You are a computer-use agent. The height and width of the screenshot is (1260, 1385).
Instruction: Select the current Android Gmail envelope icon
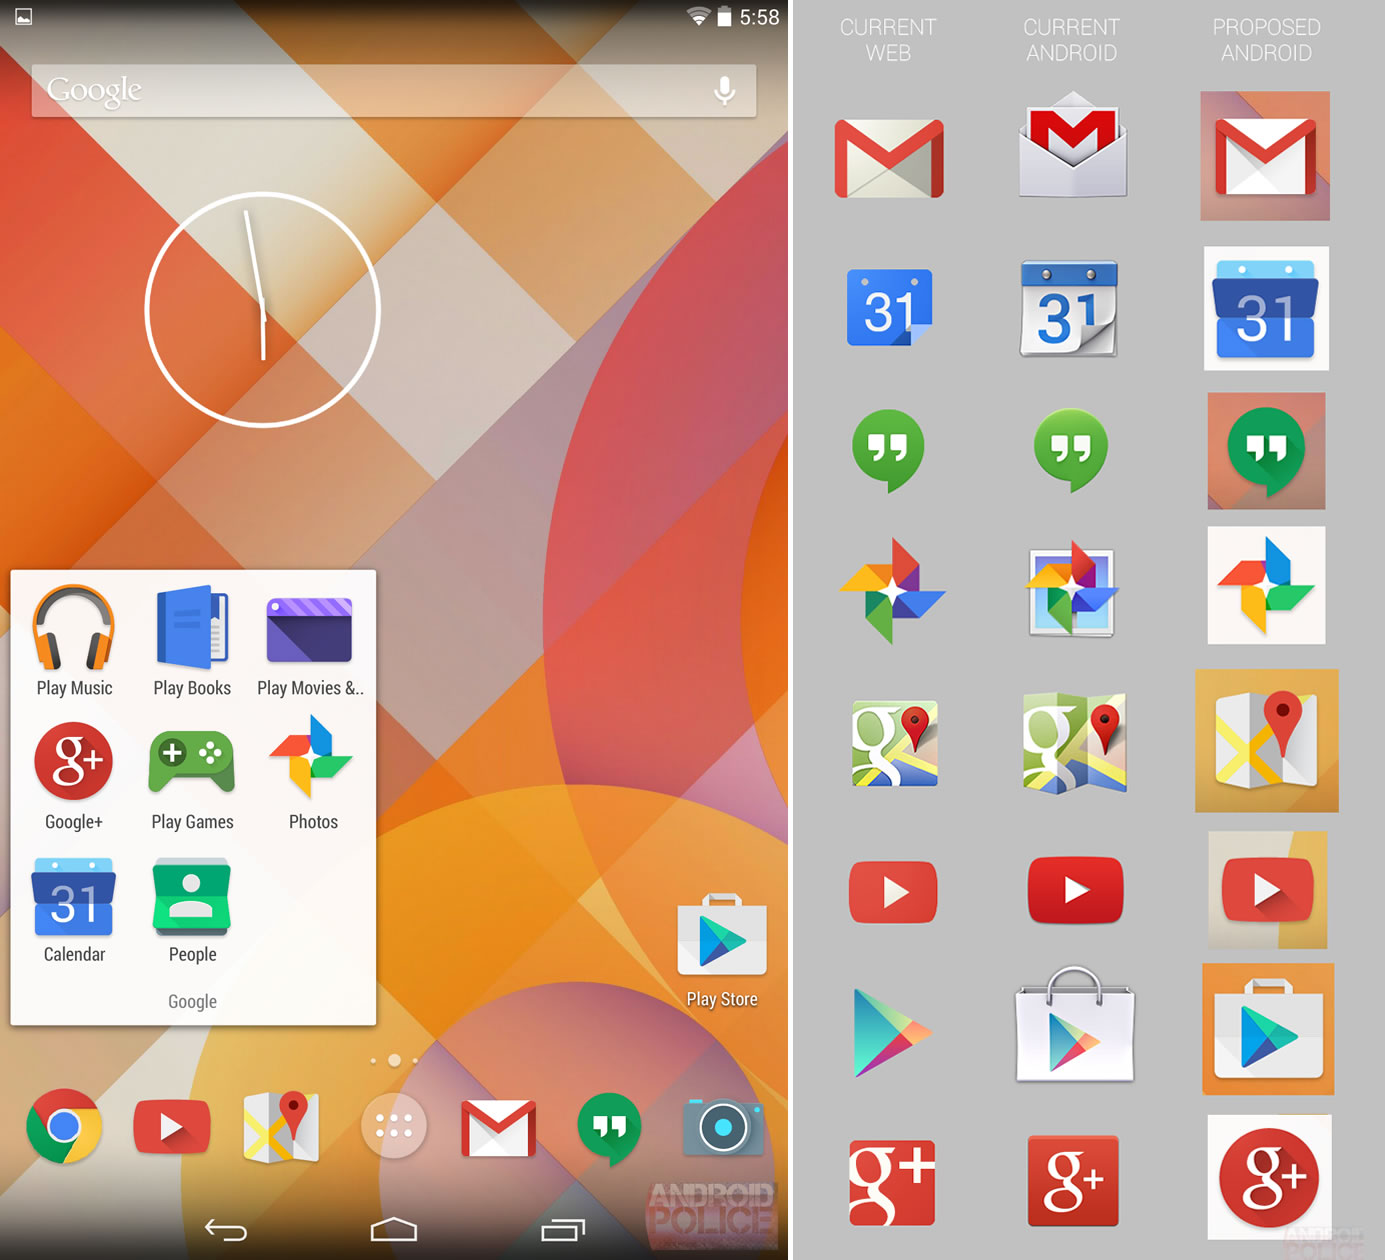click(x=1073, y=144)
